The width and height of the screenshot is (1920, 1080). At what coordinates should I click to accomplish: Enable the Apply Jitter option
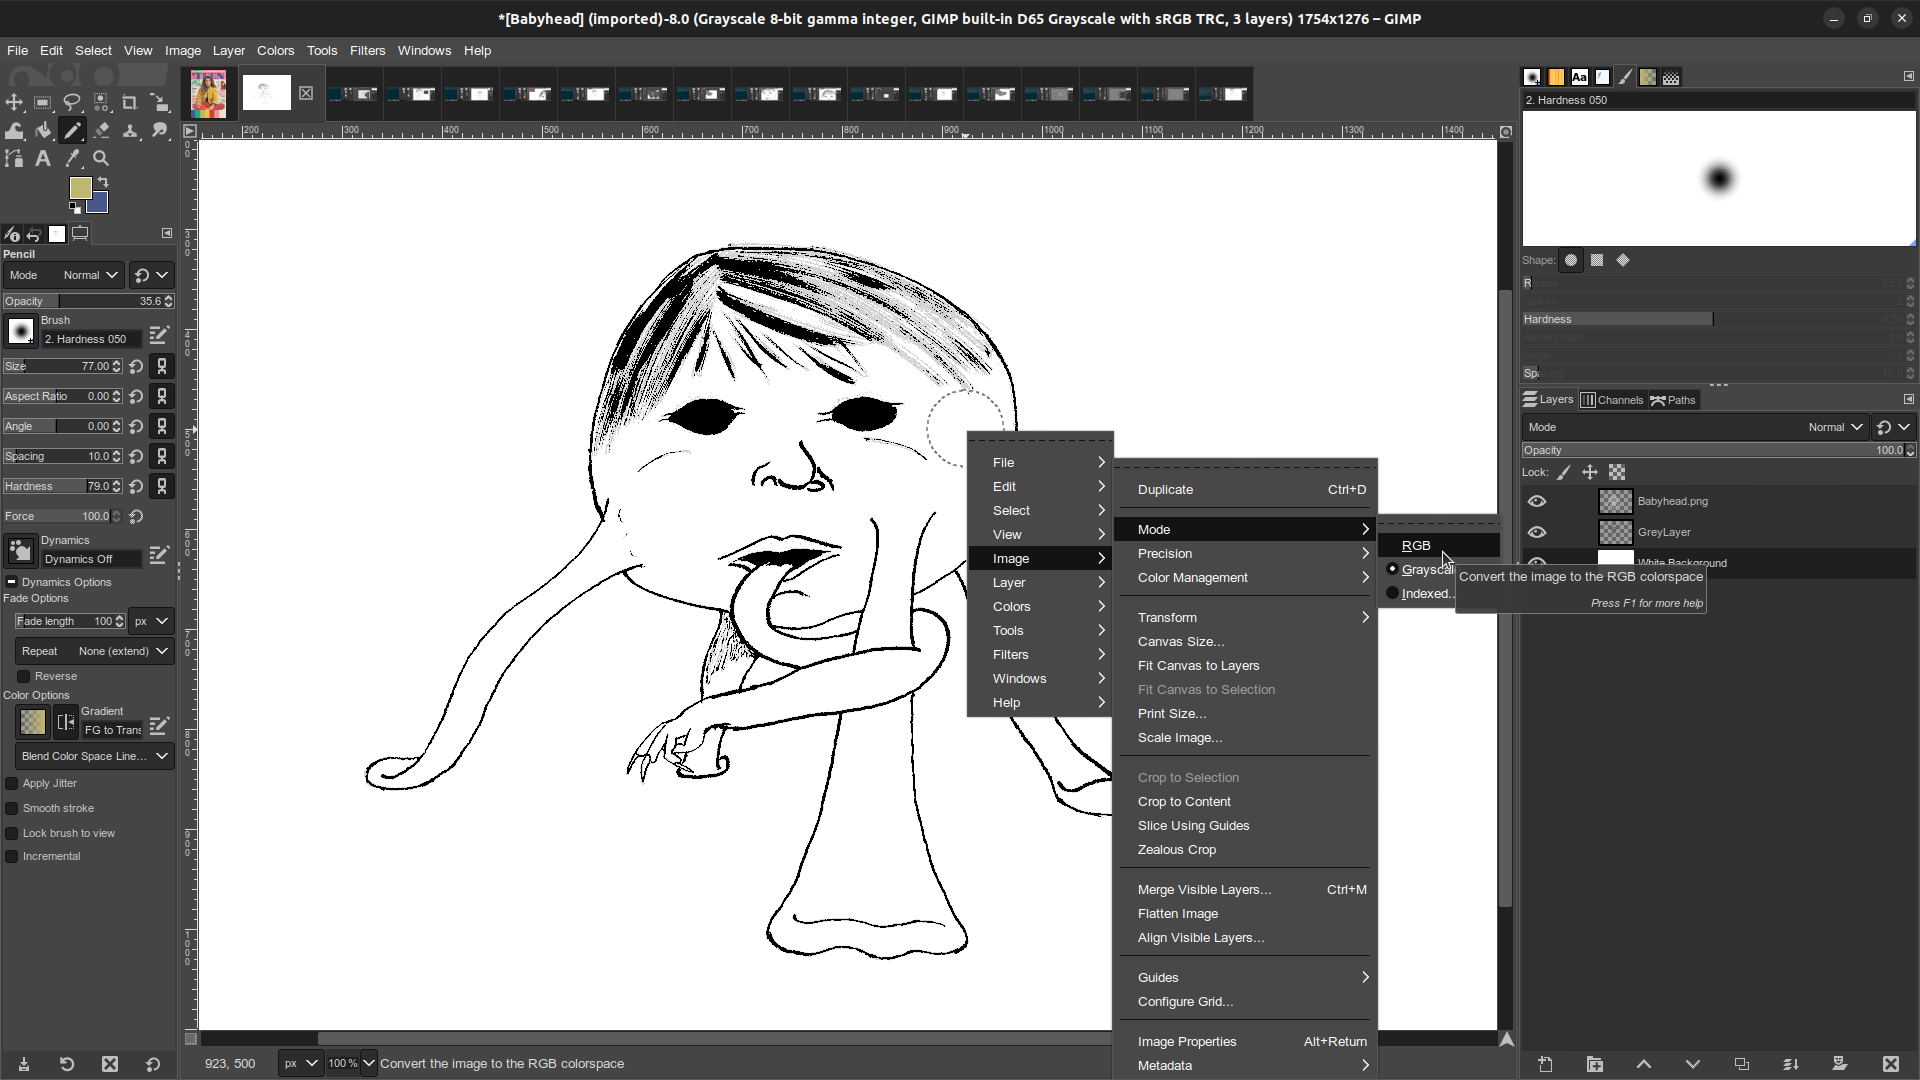pyautogui.click(x=12, y=783)
